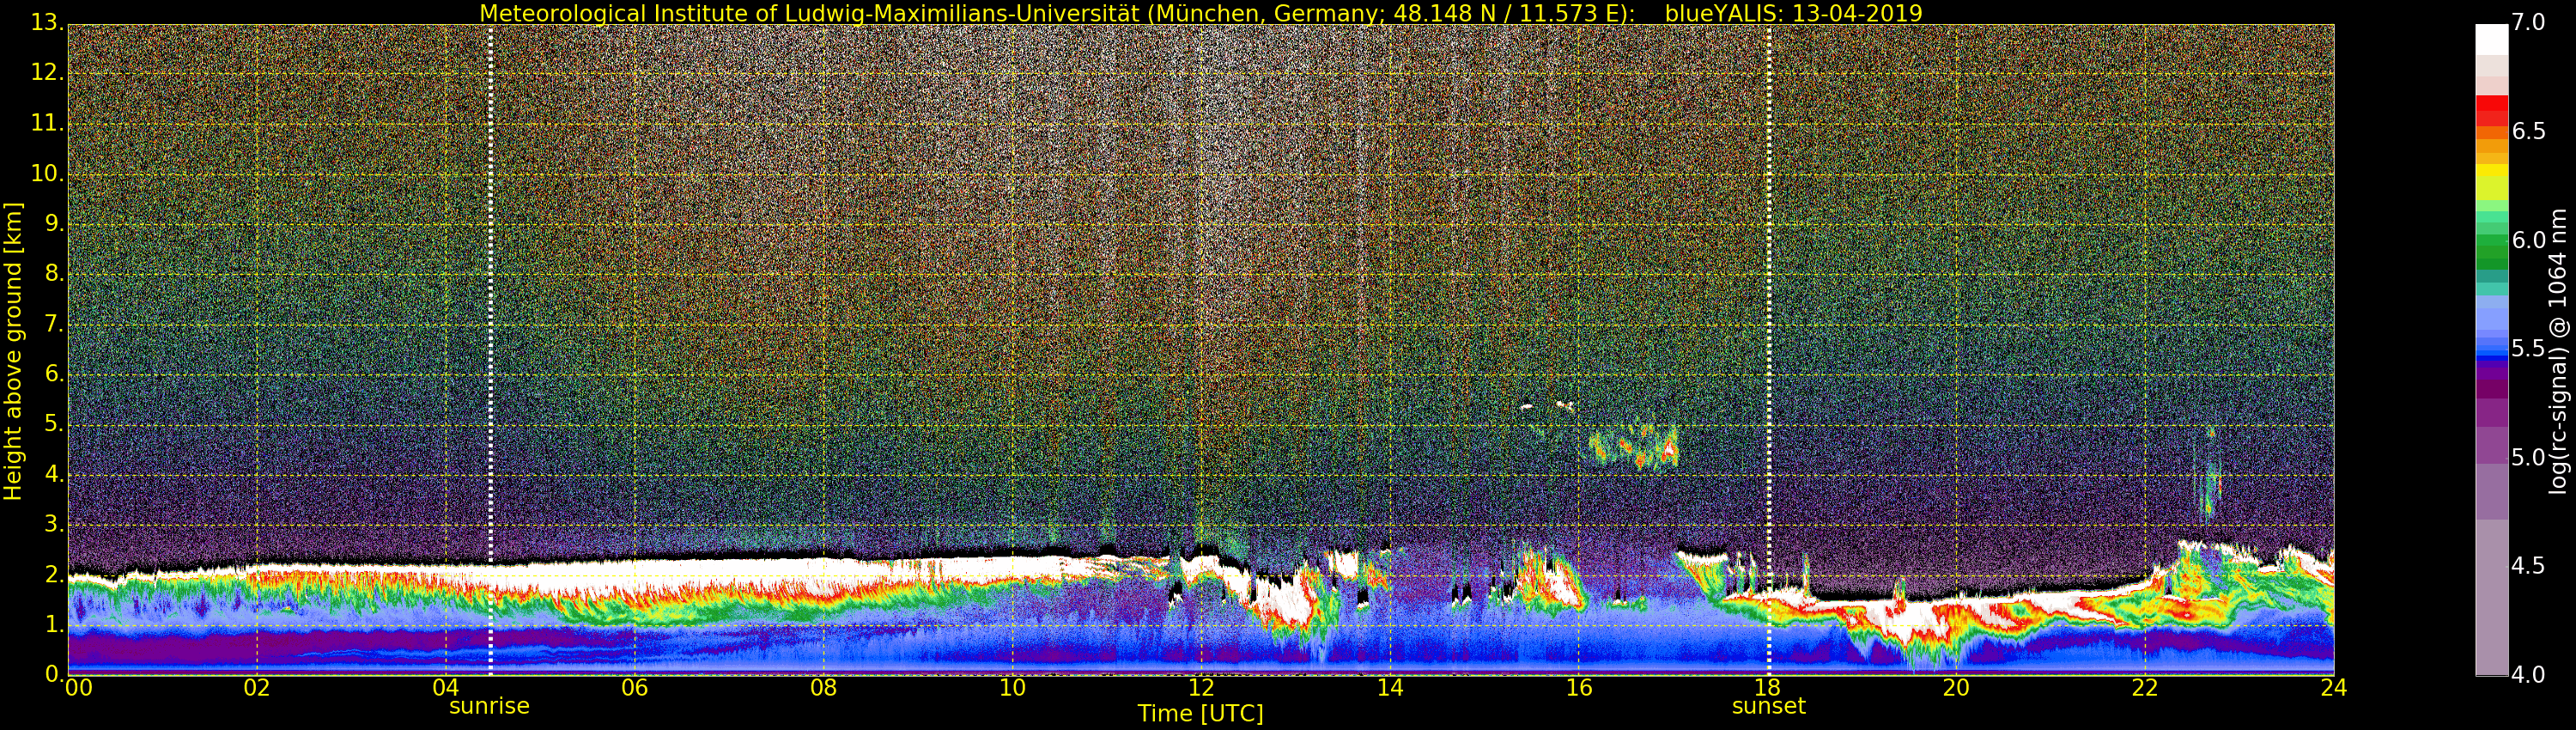
Task: Click the "Meteorological Institute of Ludwig-Maximilians-Universität" title text
Action: pos(809,13)
